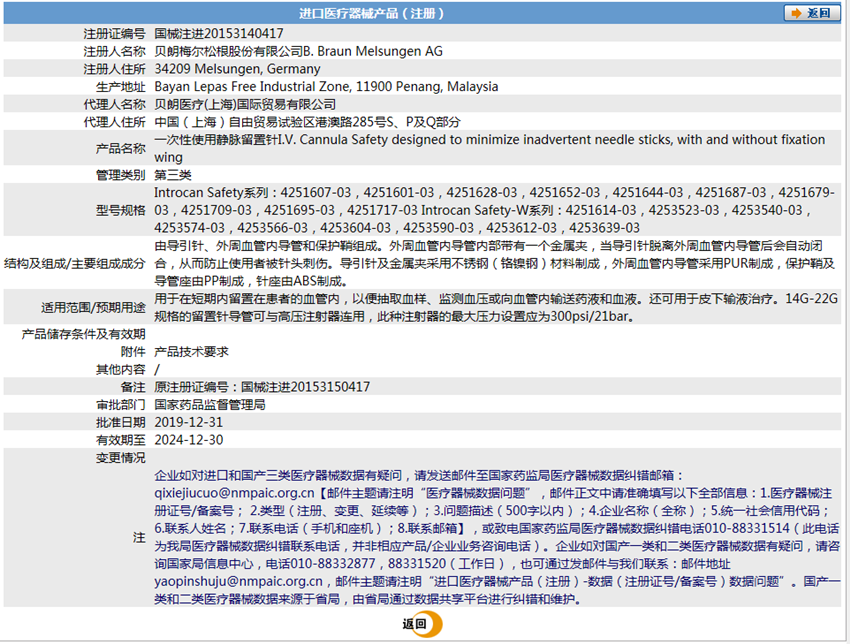Select agent name 贝朗医疗(上海)国际贸易有限公司
850x644 pixels.
(x=245, y=105)
